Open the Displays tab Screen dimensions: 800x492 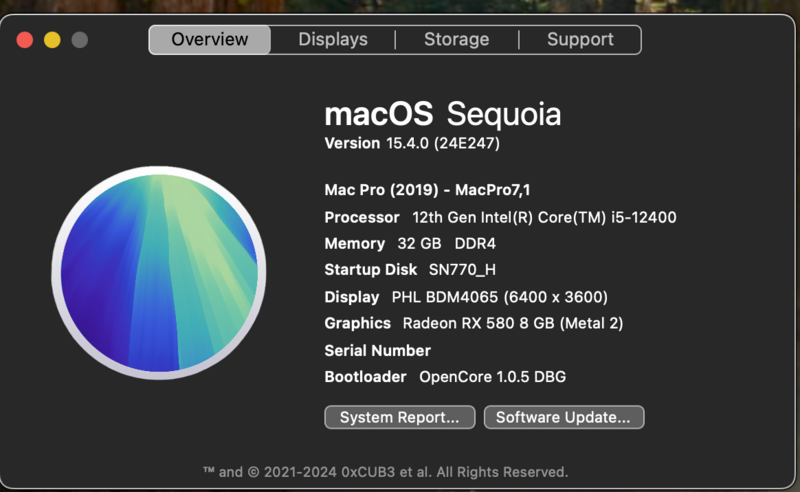coord(333,40)
